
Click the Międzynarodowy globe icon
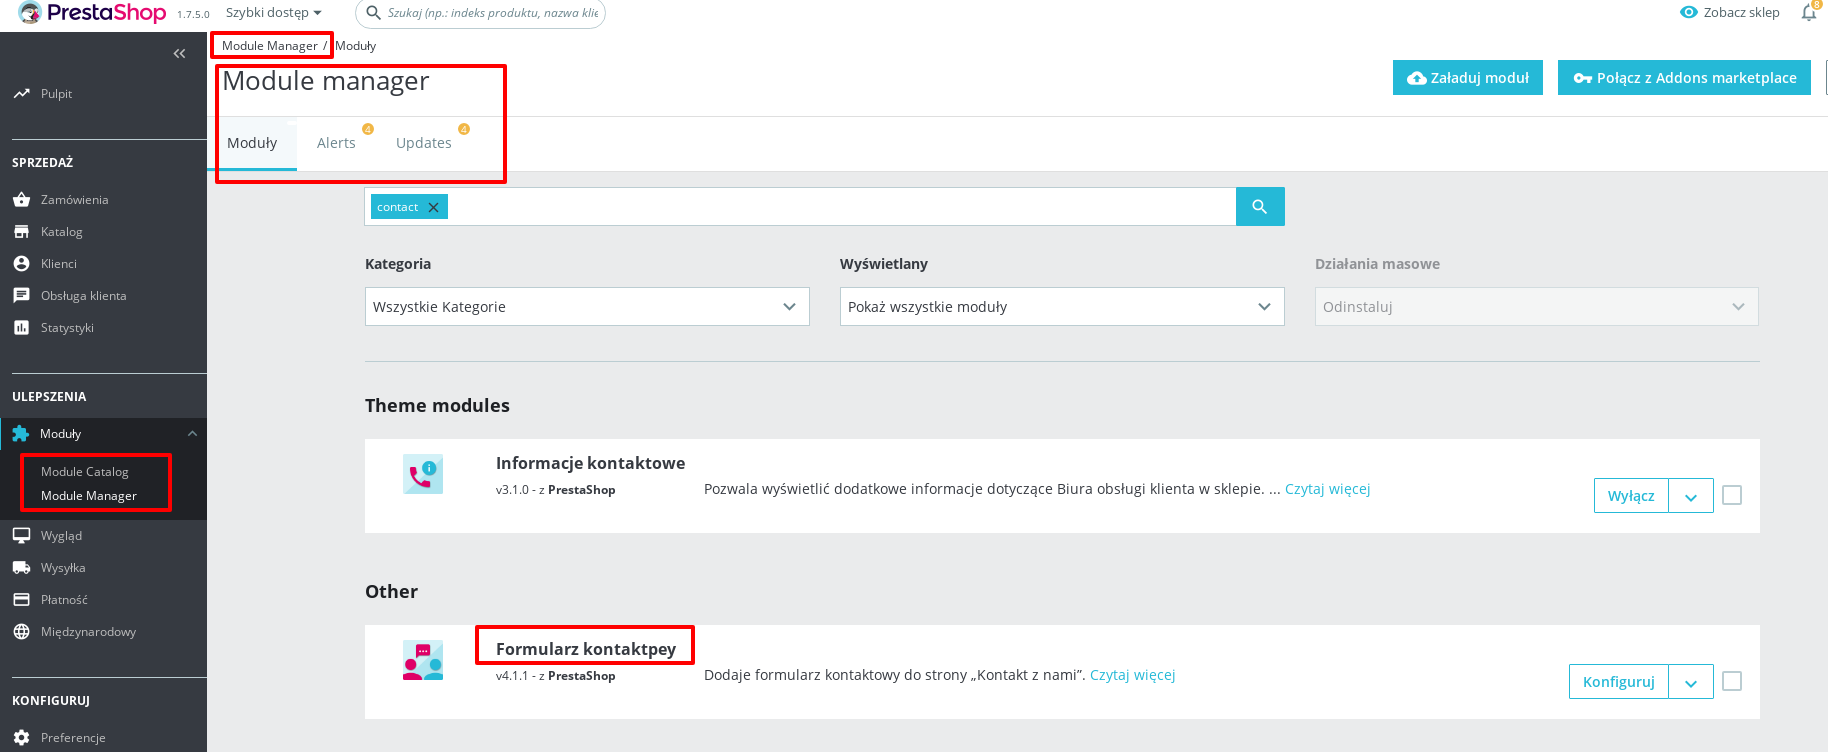click(21, 632)
